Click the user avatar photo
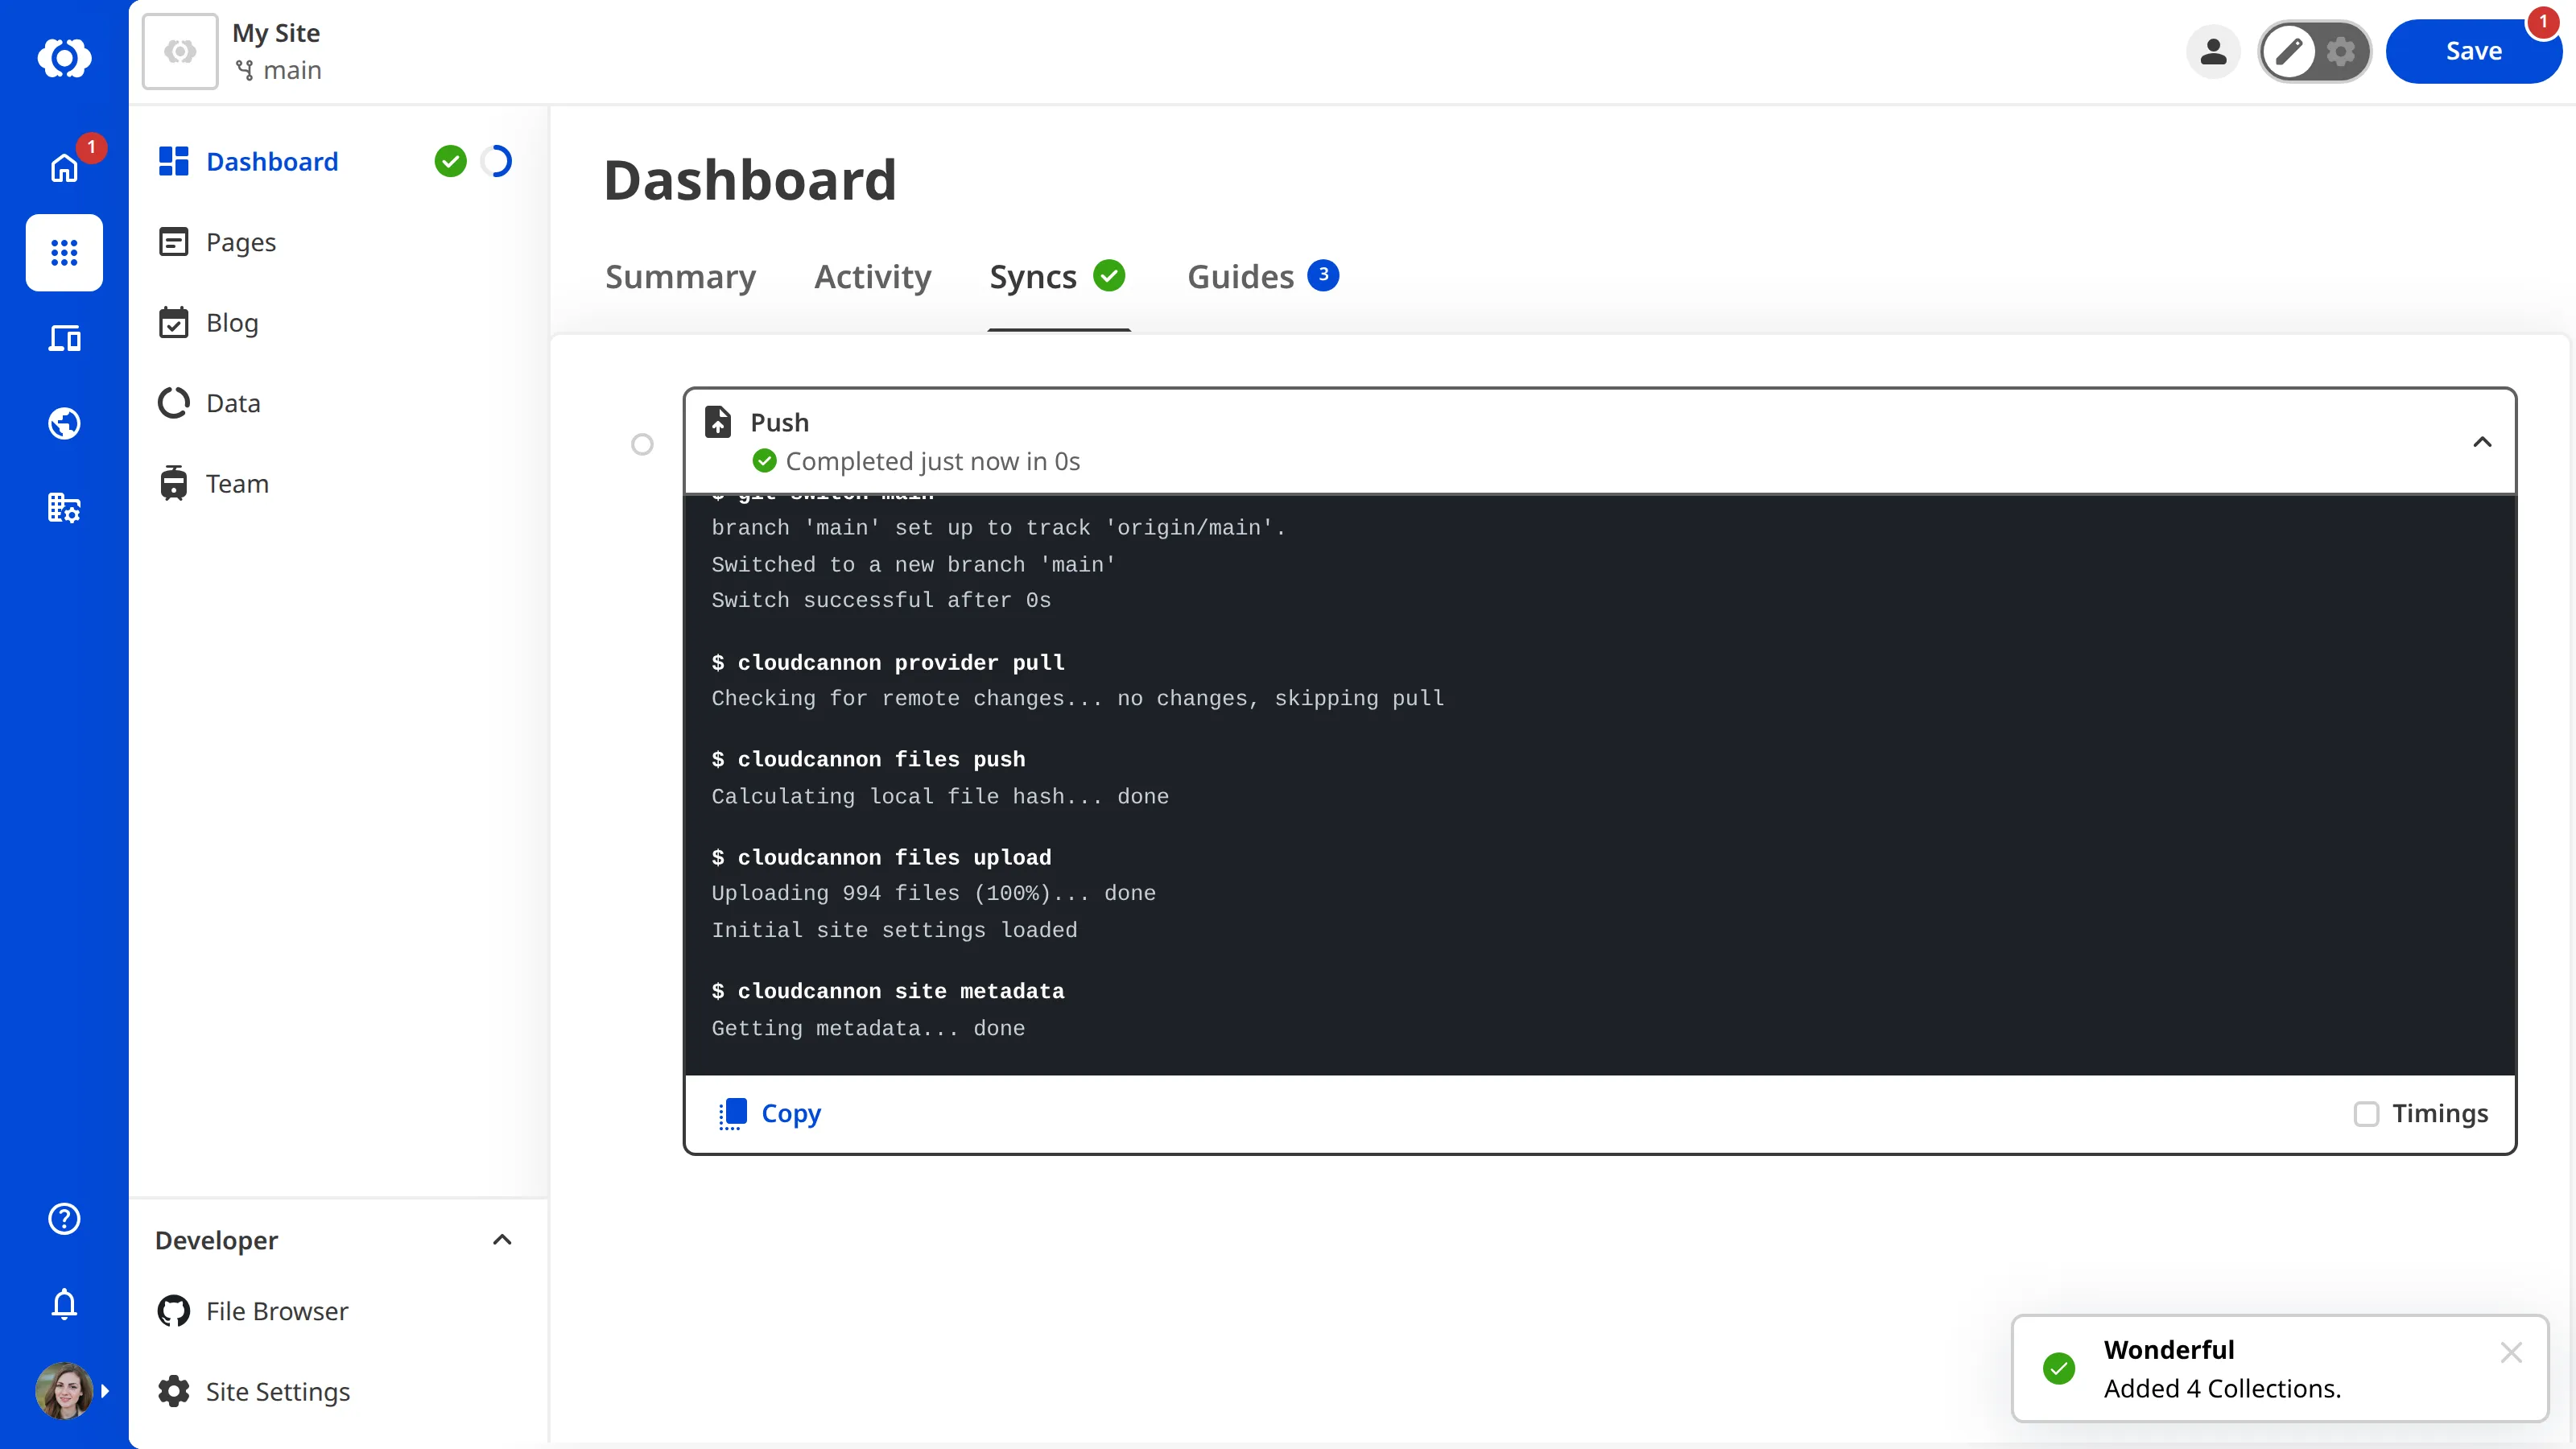 (64, 1390)
